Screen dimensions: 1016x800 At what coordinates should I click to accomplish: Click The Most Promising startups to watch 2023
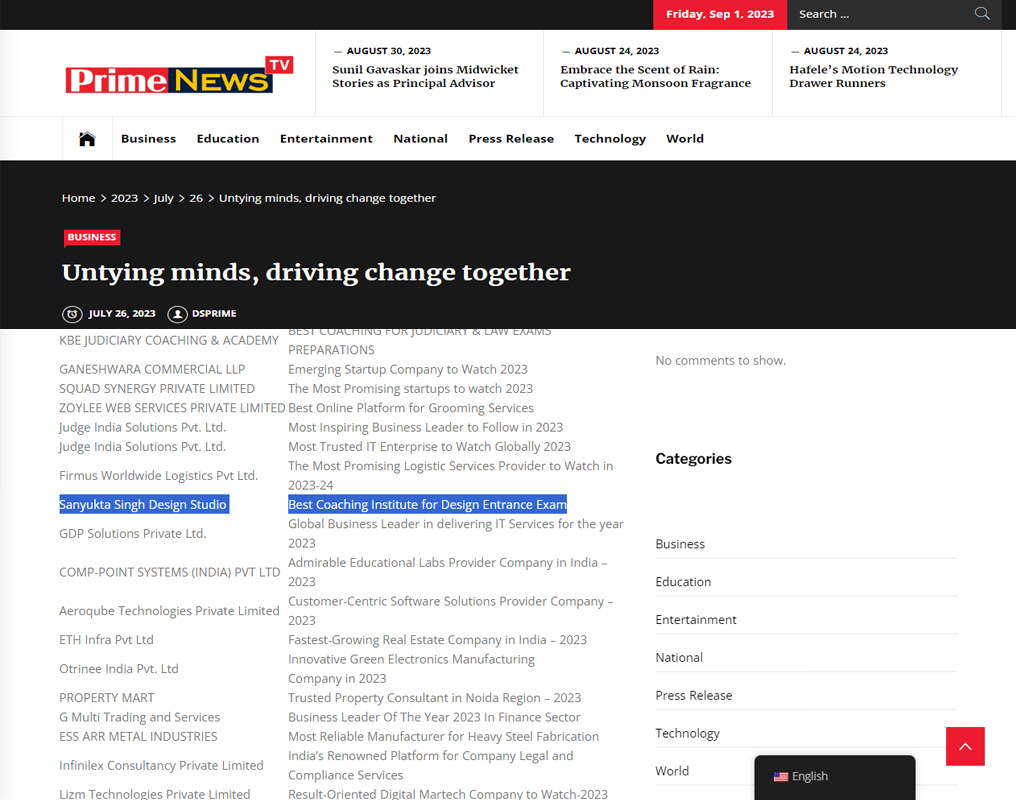pos(410,389)
